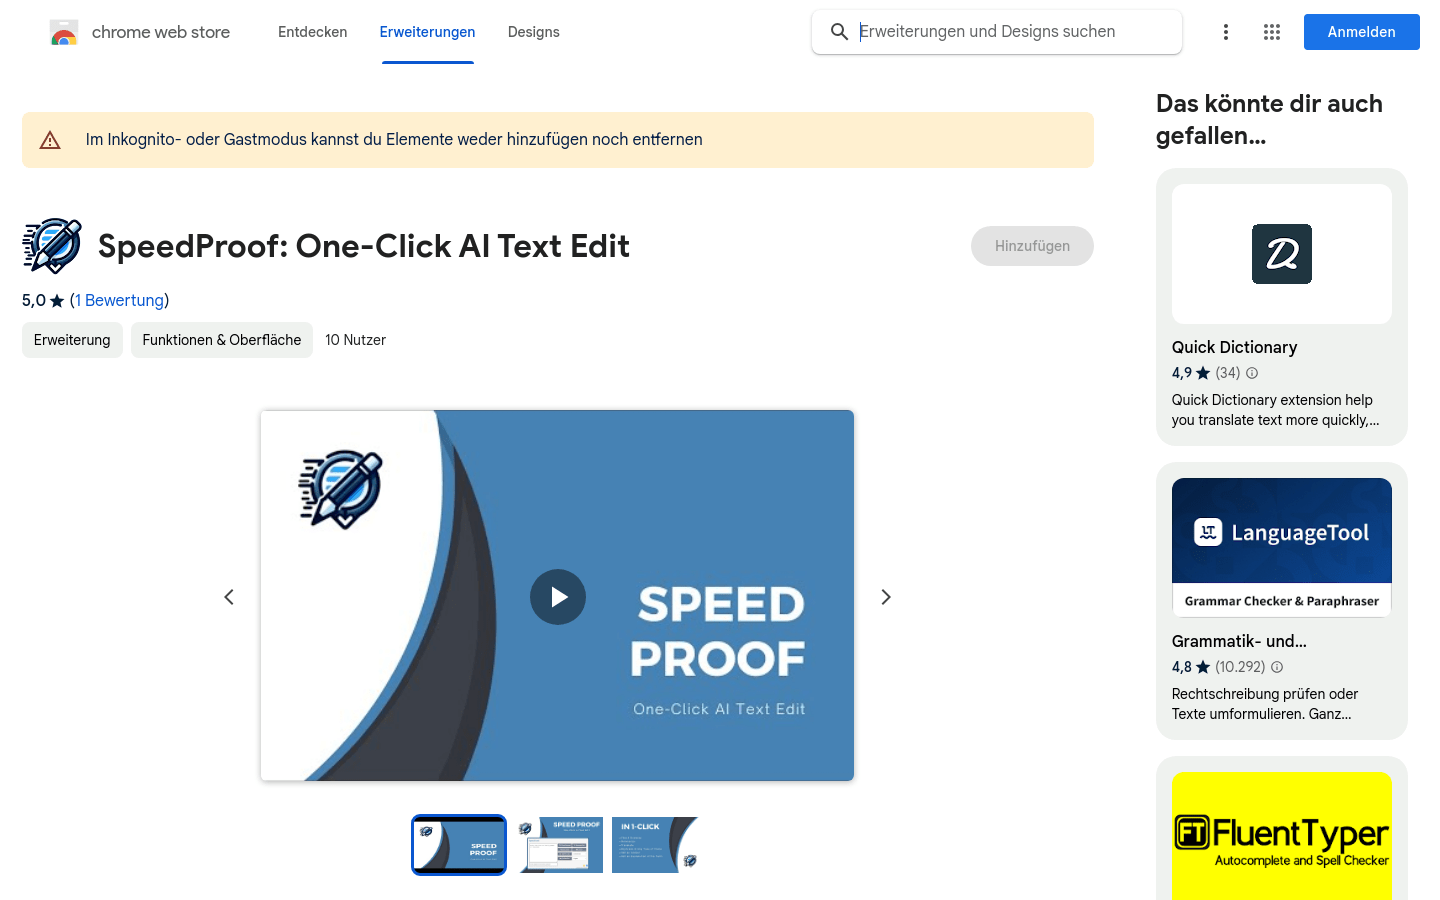1440x900 pixels.
Task: Play the SpeedProof promo video
Action: (x=558, y=597)
